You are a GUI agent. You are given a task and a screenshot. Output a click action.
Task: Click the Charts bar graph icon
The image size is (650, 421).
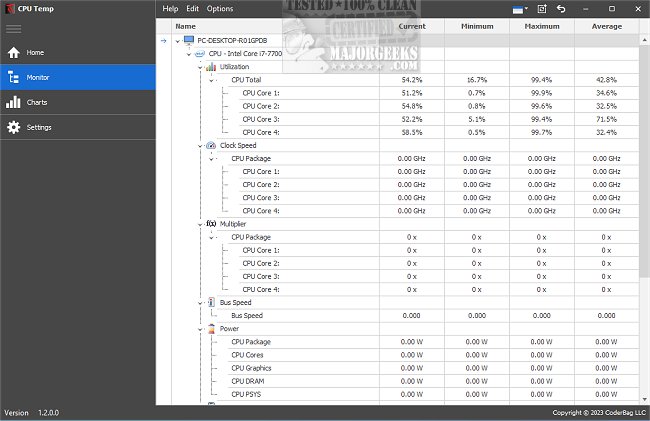coord(13,102)
